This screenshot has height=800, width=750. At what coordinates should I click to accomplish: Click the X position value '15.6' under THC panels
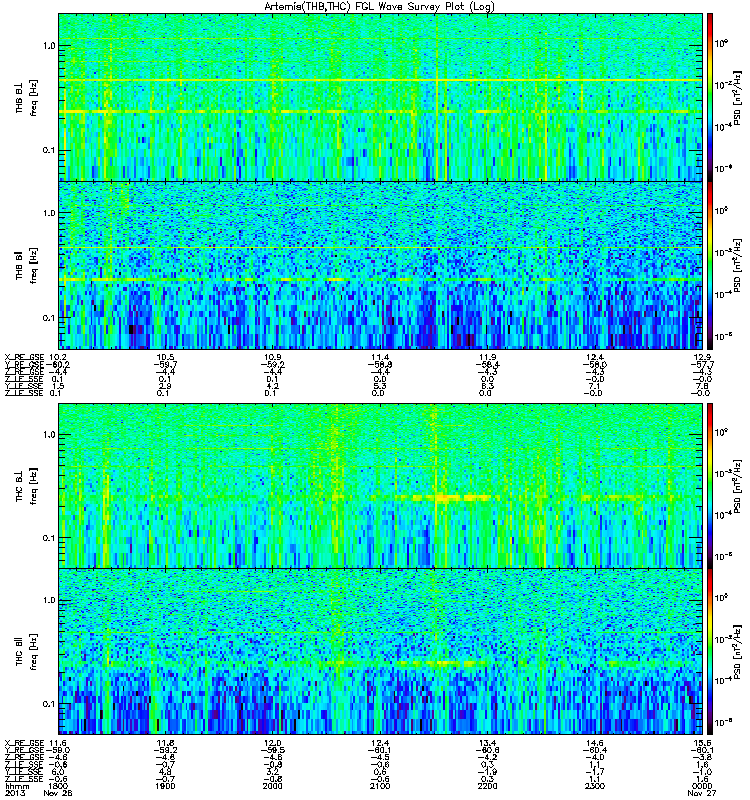pyautogui.click(x=702, y=743)
